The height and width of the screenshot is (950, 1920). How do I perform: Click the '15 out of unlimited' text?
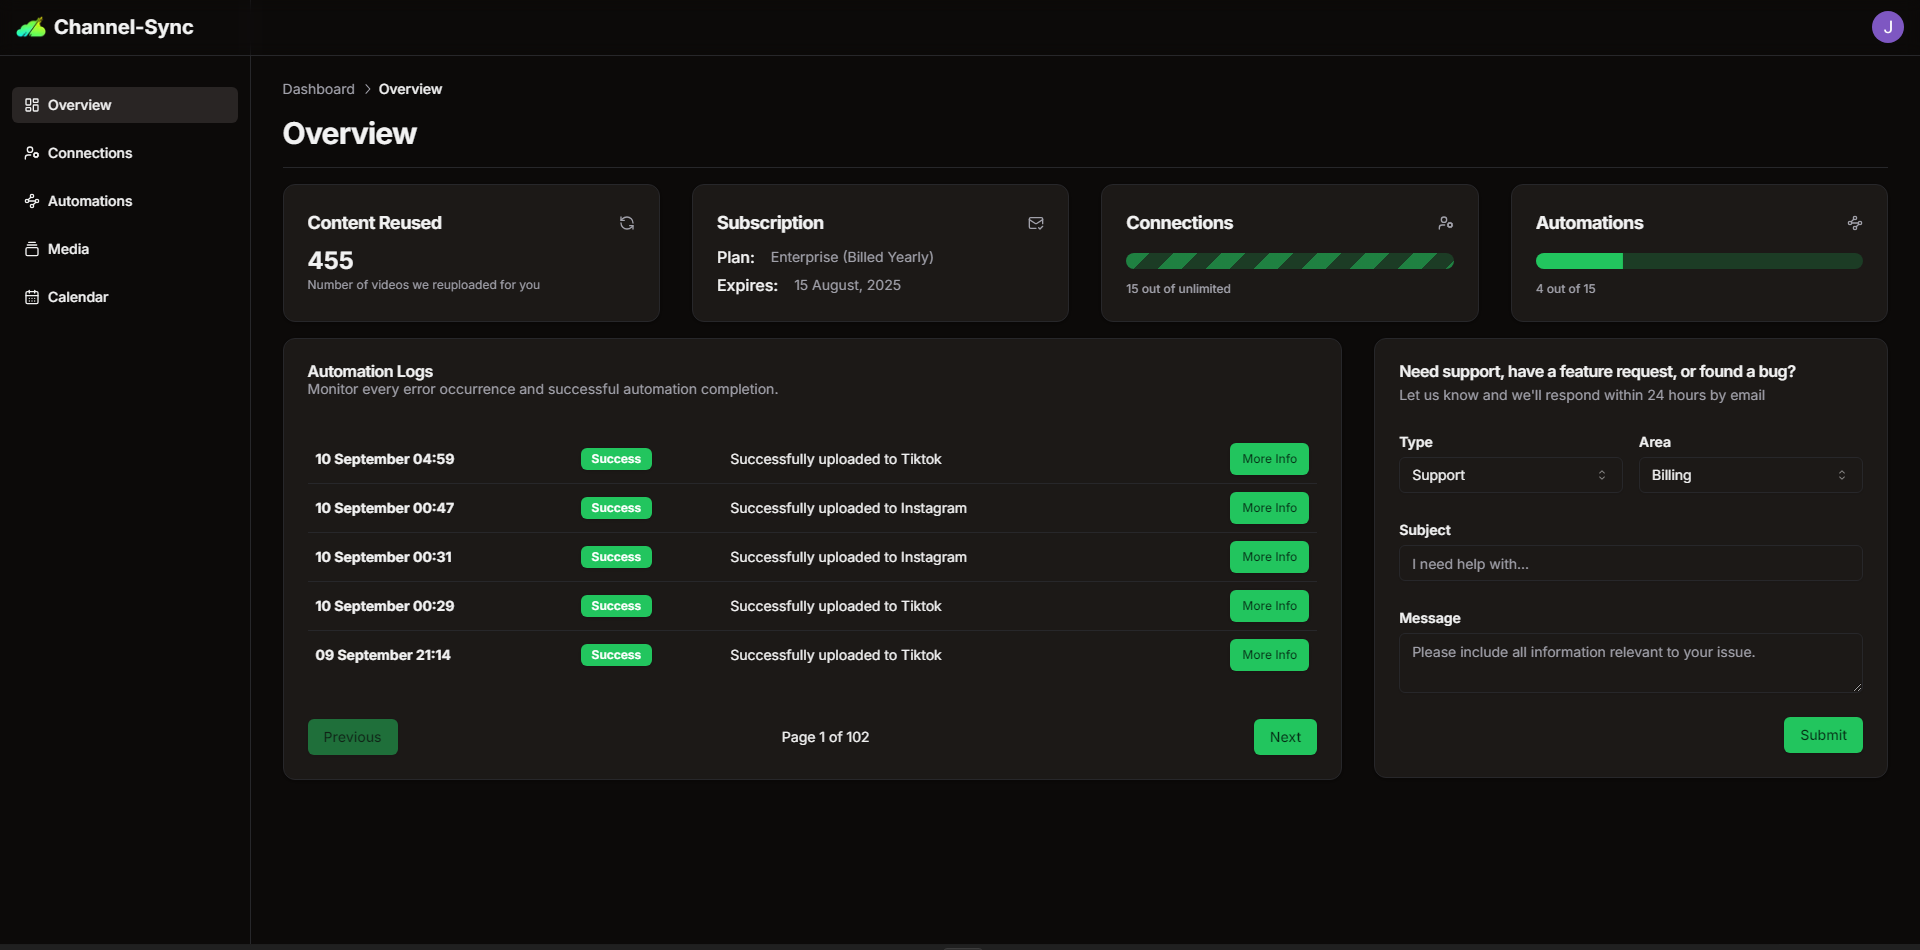[1178, 289]
